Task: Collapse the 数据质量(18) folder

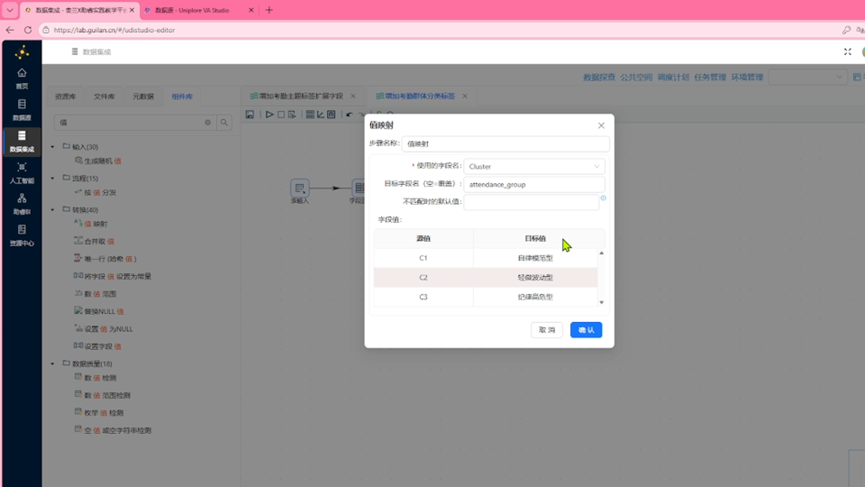Action: coord(53,363)
